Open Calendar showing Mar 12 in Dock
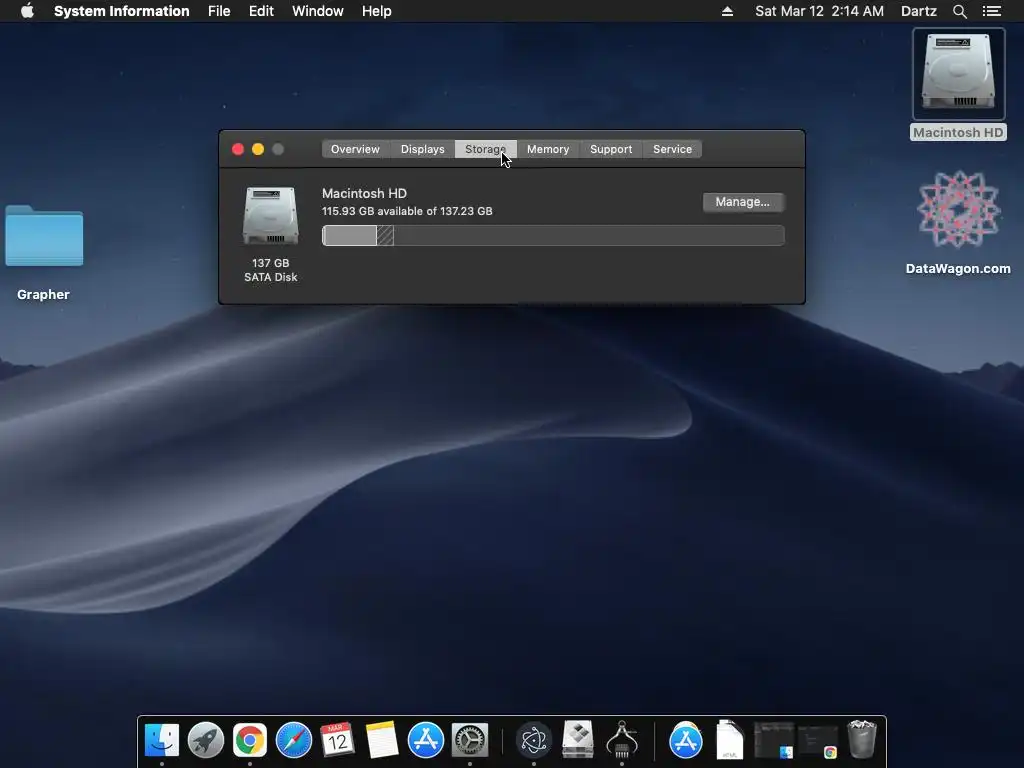 [x=337, y=740]
